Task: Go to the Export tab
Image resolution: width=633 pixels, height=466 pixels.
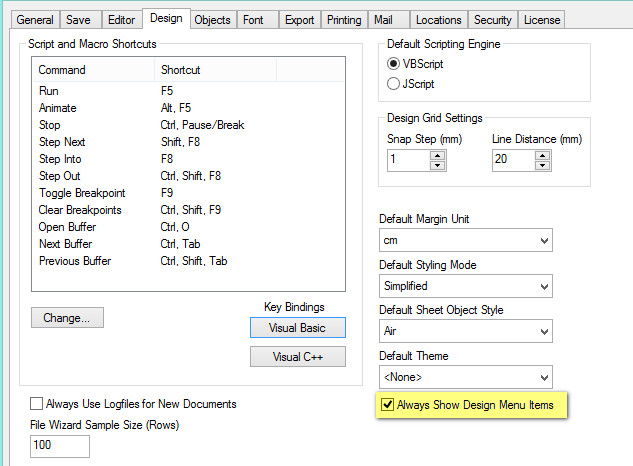Action: point(299,20)
